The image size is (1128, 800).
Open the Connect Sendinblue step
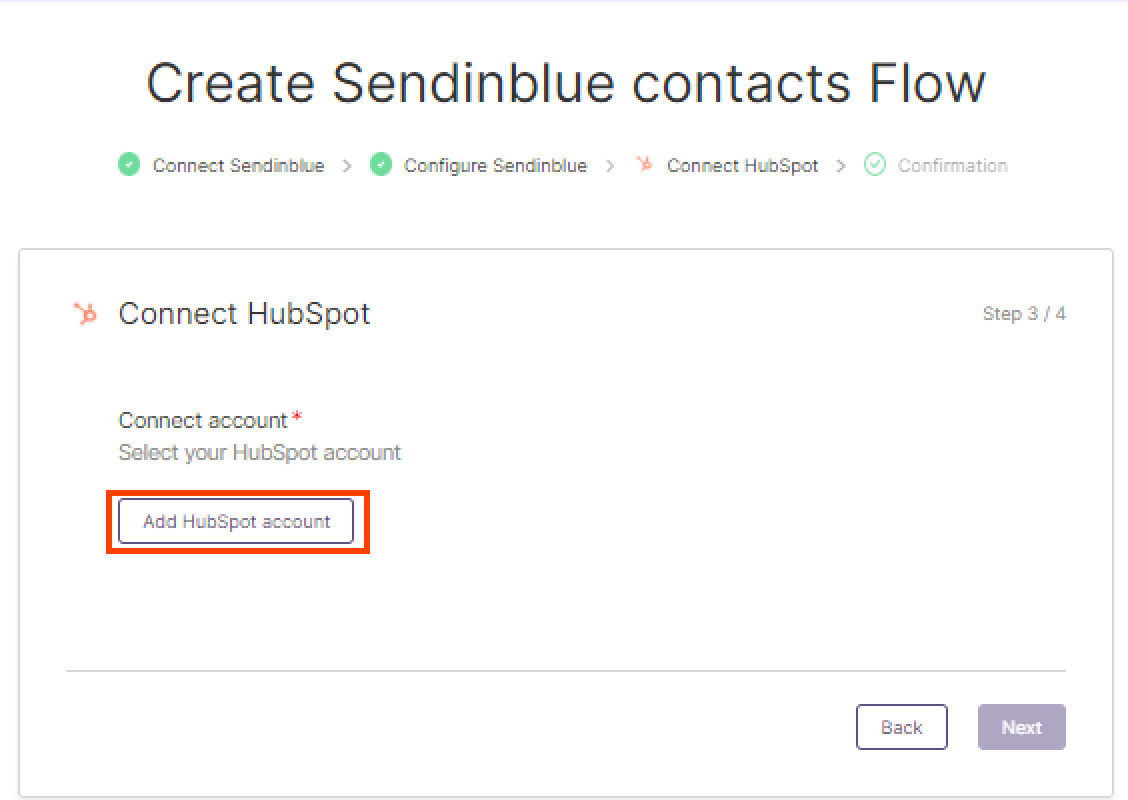(x=238, y=165)
